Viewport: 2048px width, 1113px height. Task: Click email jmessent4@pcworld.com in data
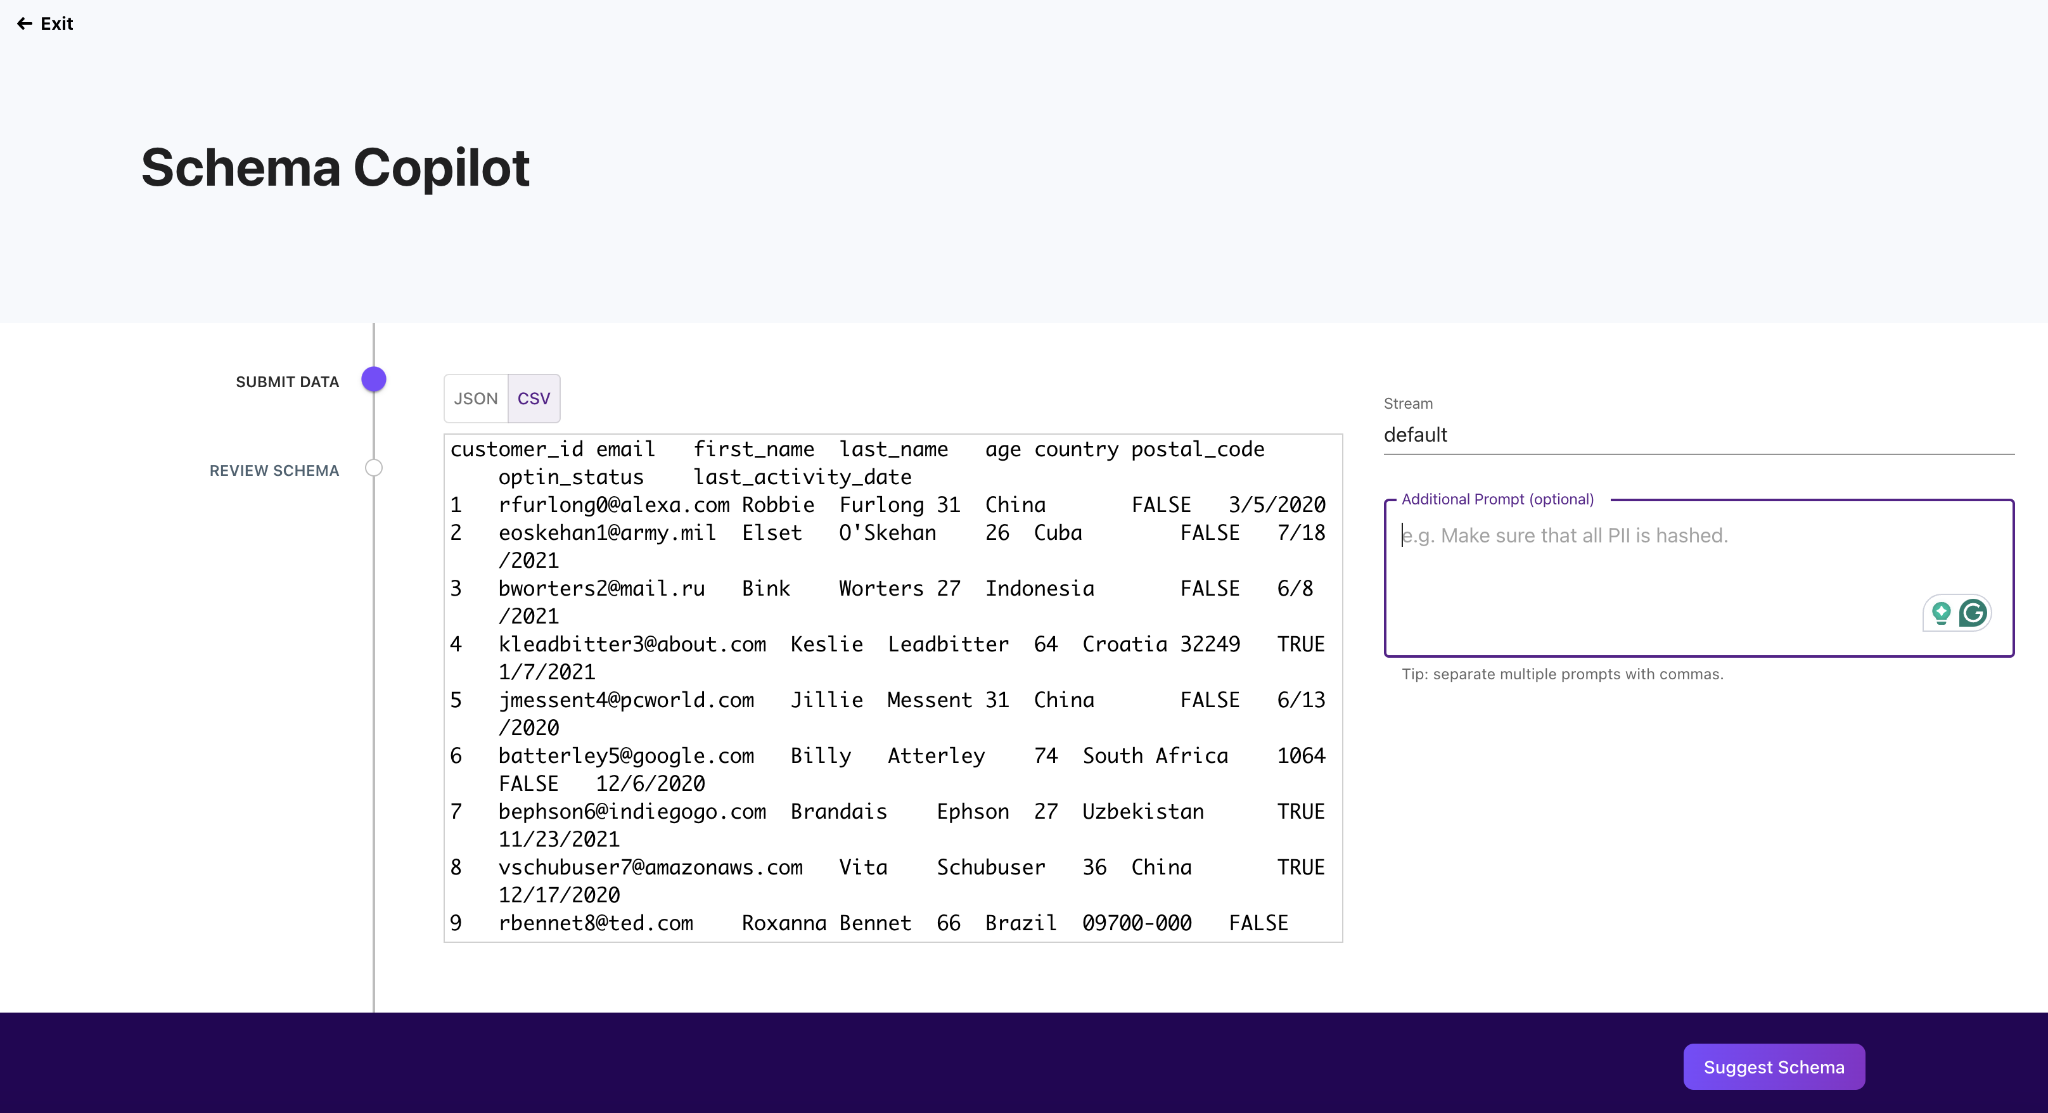click(626, 701)
